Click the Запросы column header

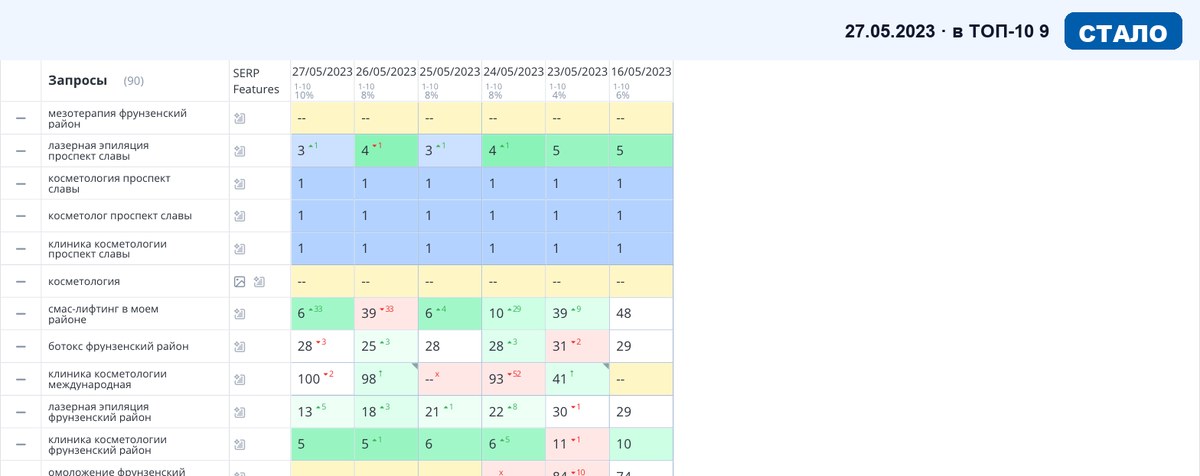78,80
